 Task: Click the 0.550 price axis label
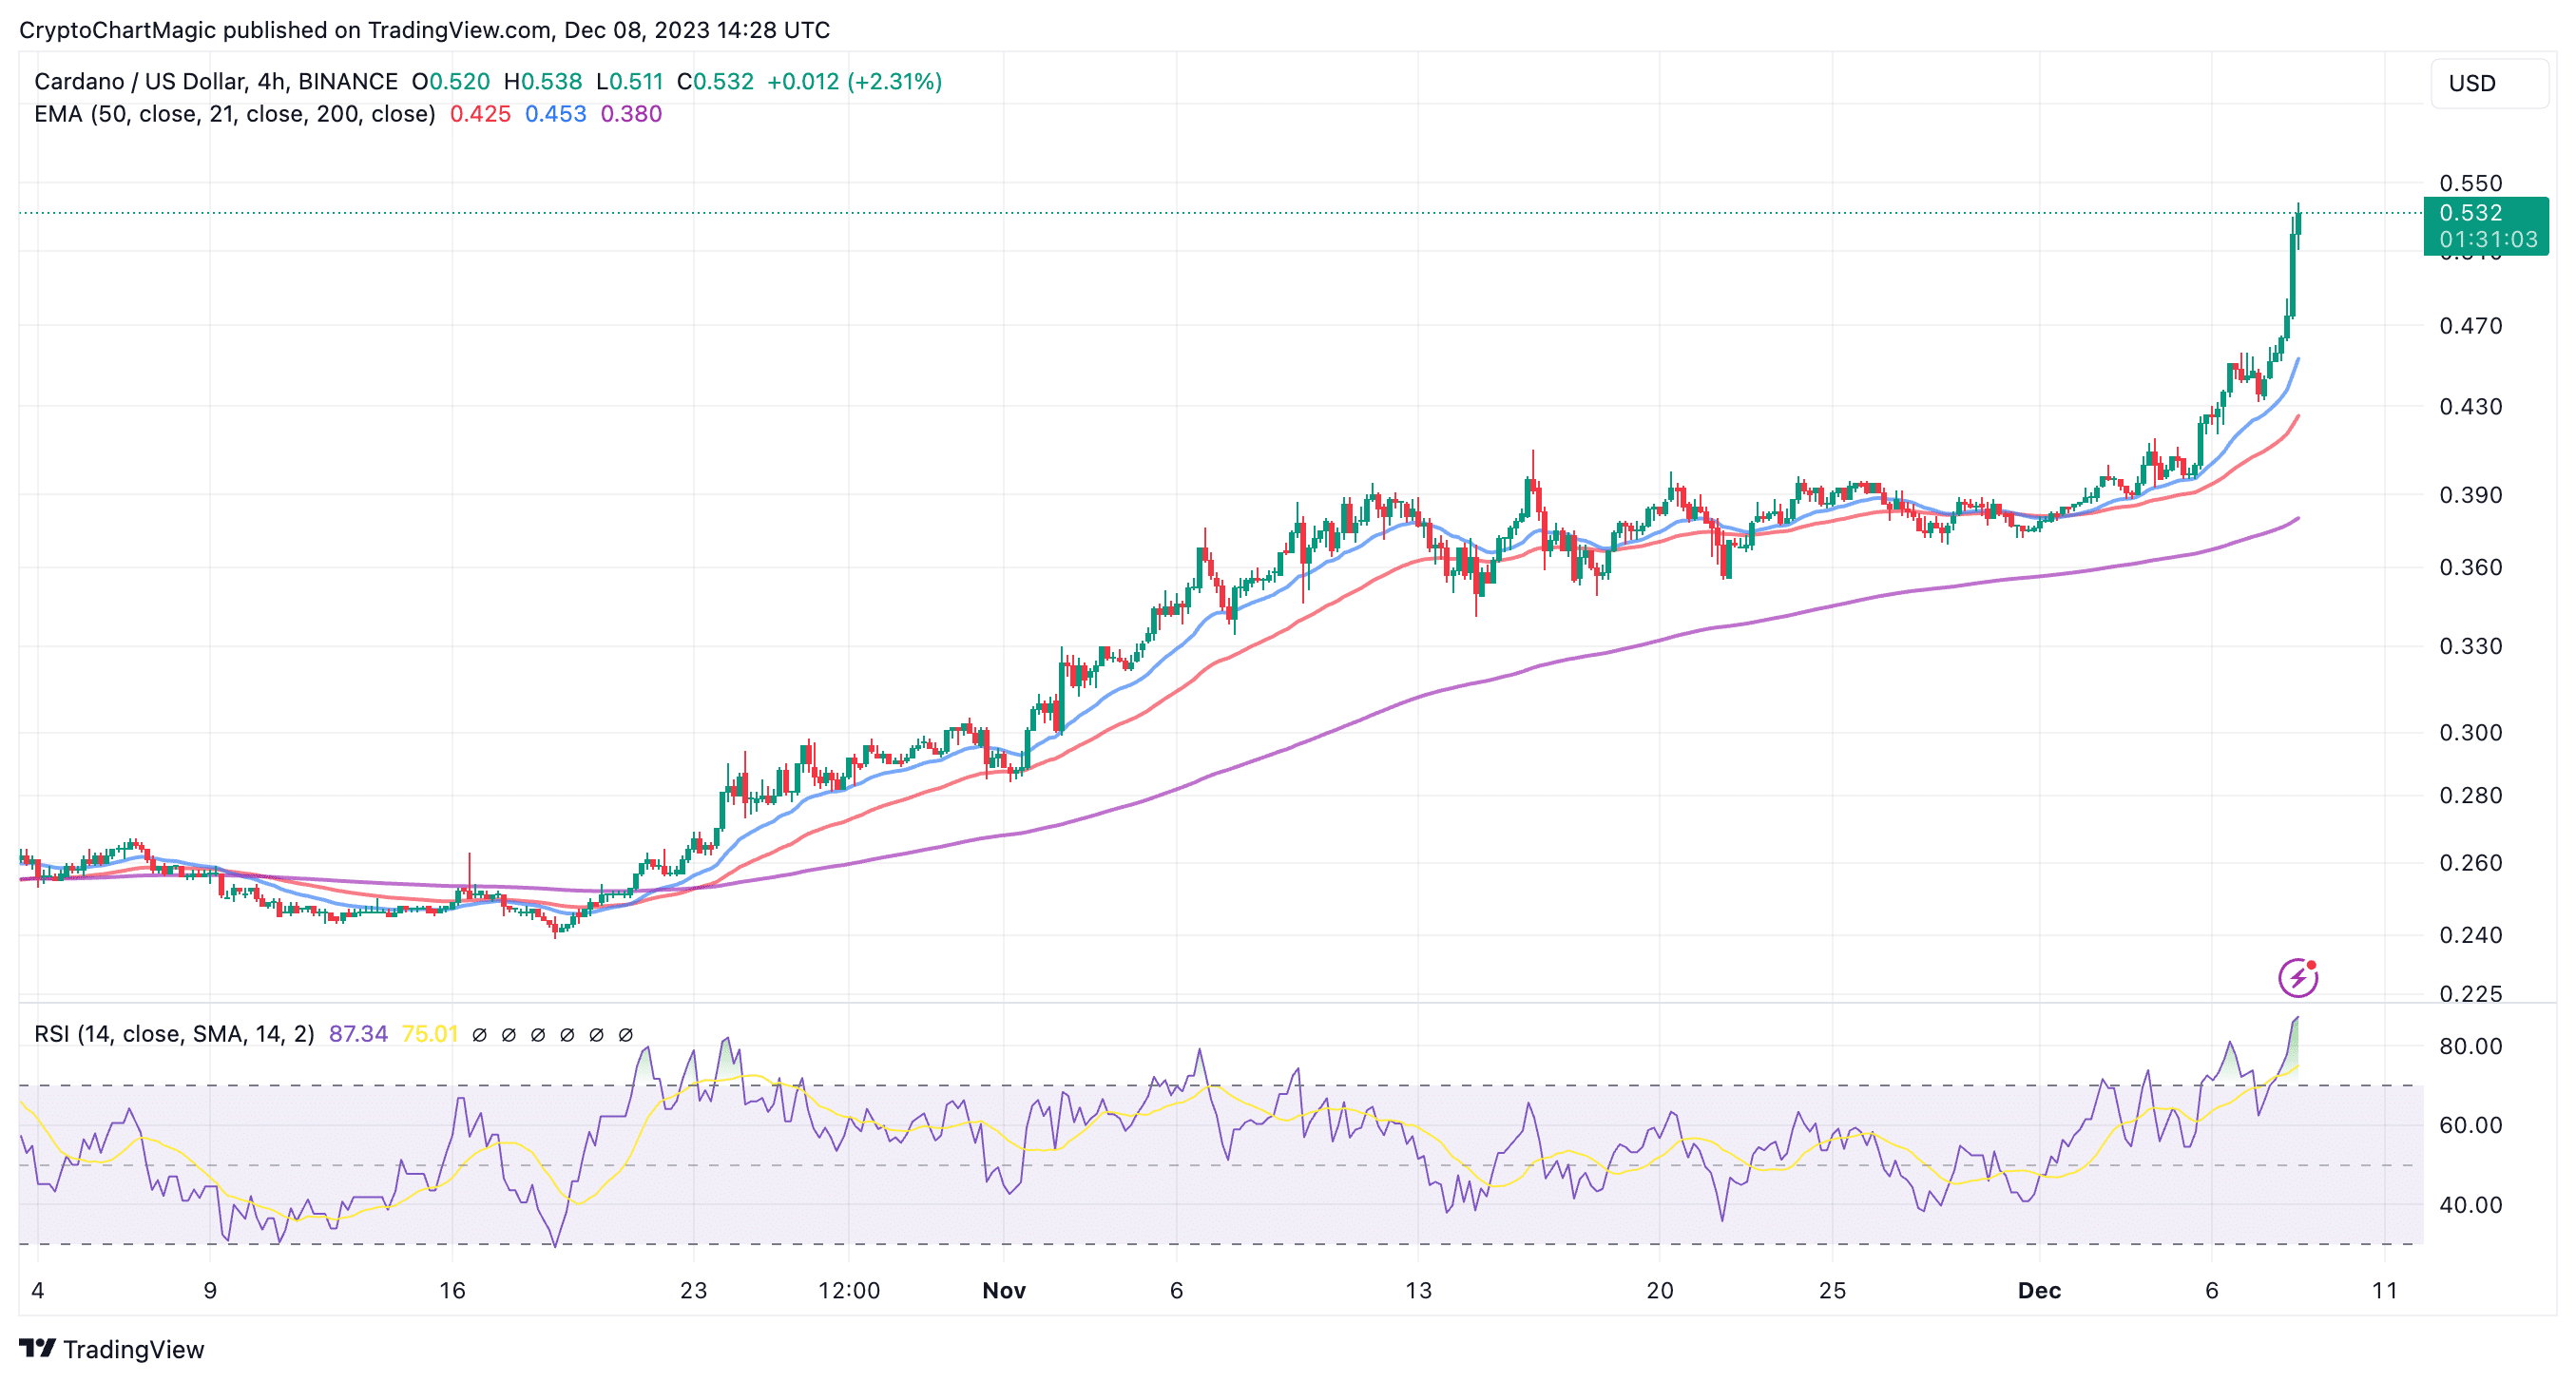(2470, 183)
